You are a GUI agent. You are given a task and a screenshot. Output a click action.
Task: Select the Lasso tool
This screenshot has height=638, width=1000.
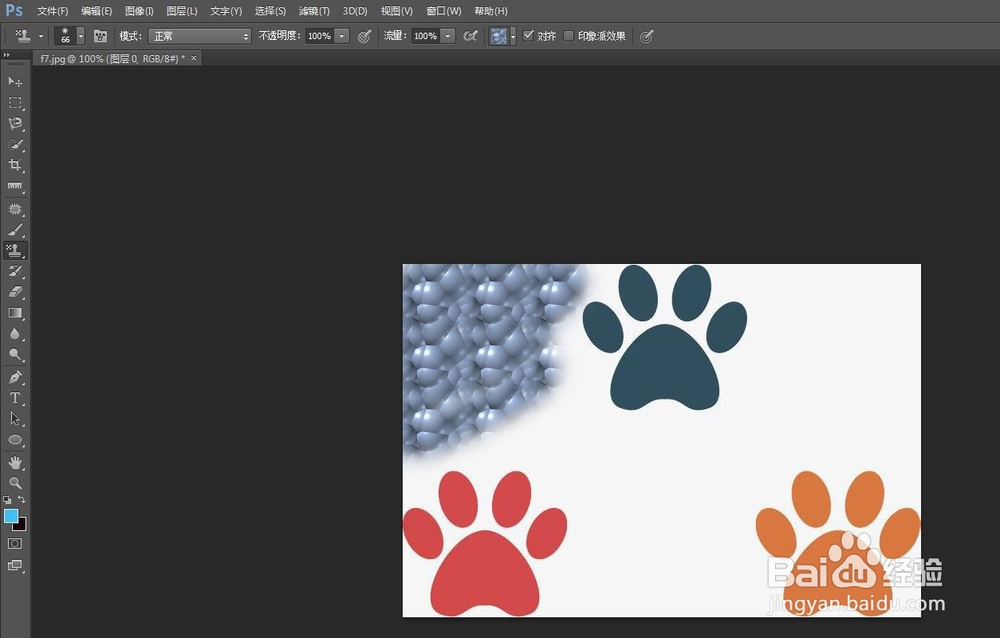coord(15,123)
